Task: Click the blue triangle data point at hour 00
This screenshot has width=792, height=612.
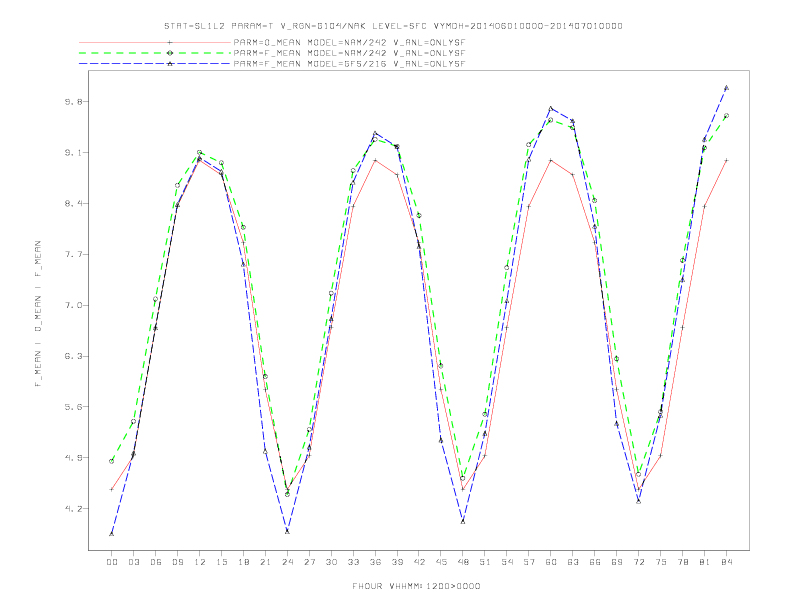Action: coord(112,534)
